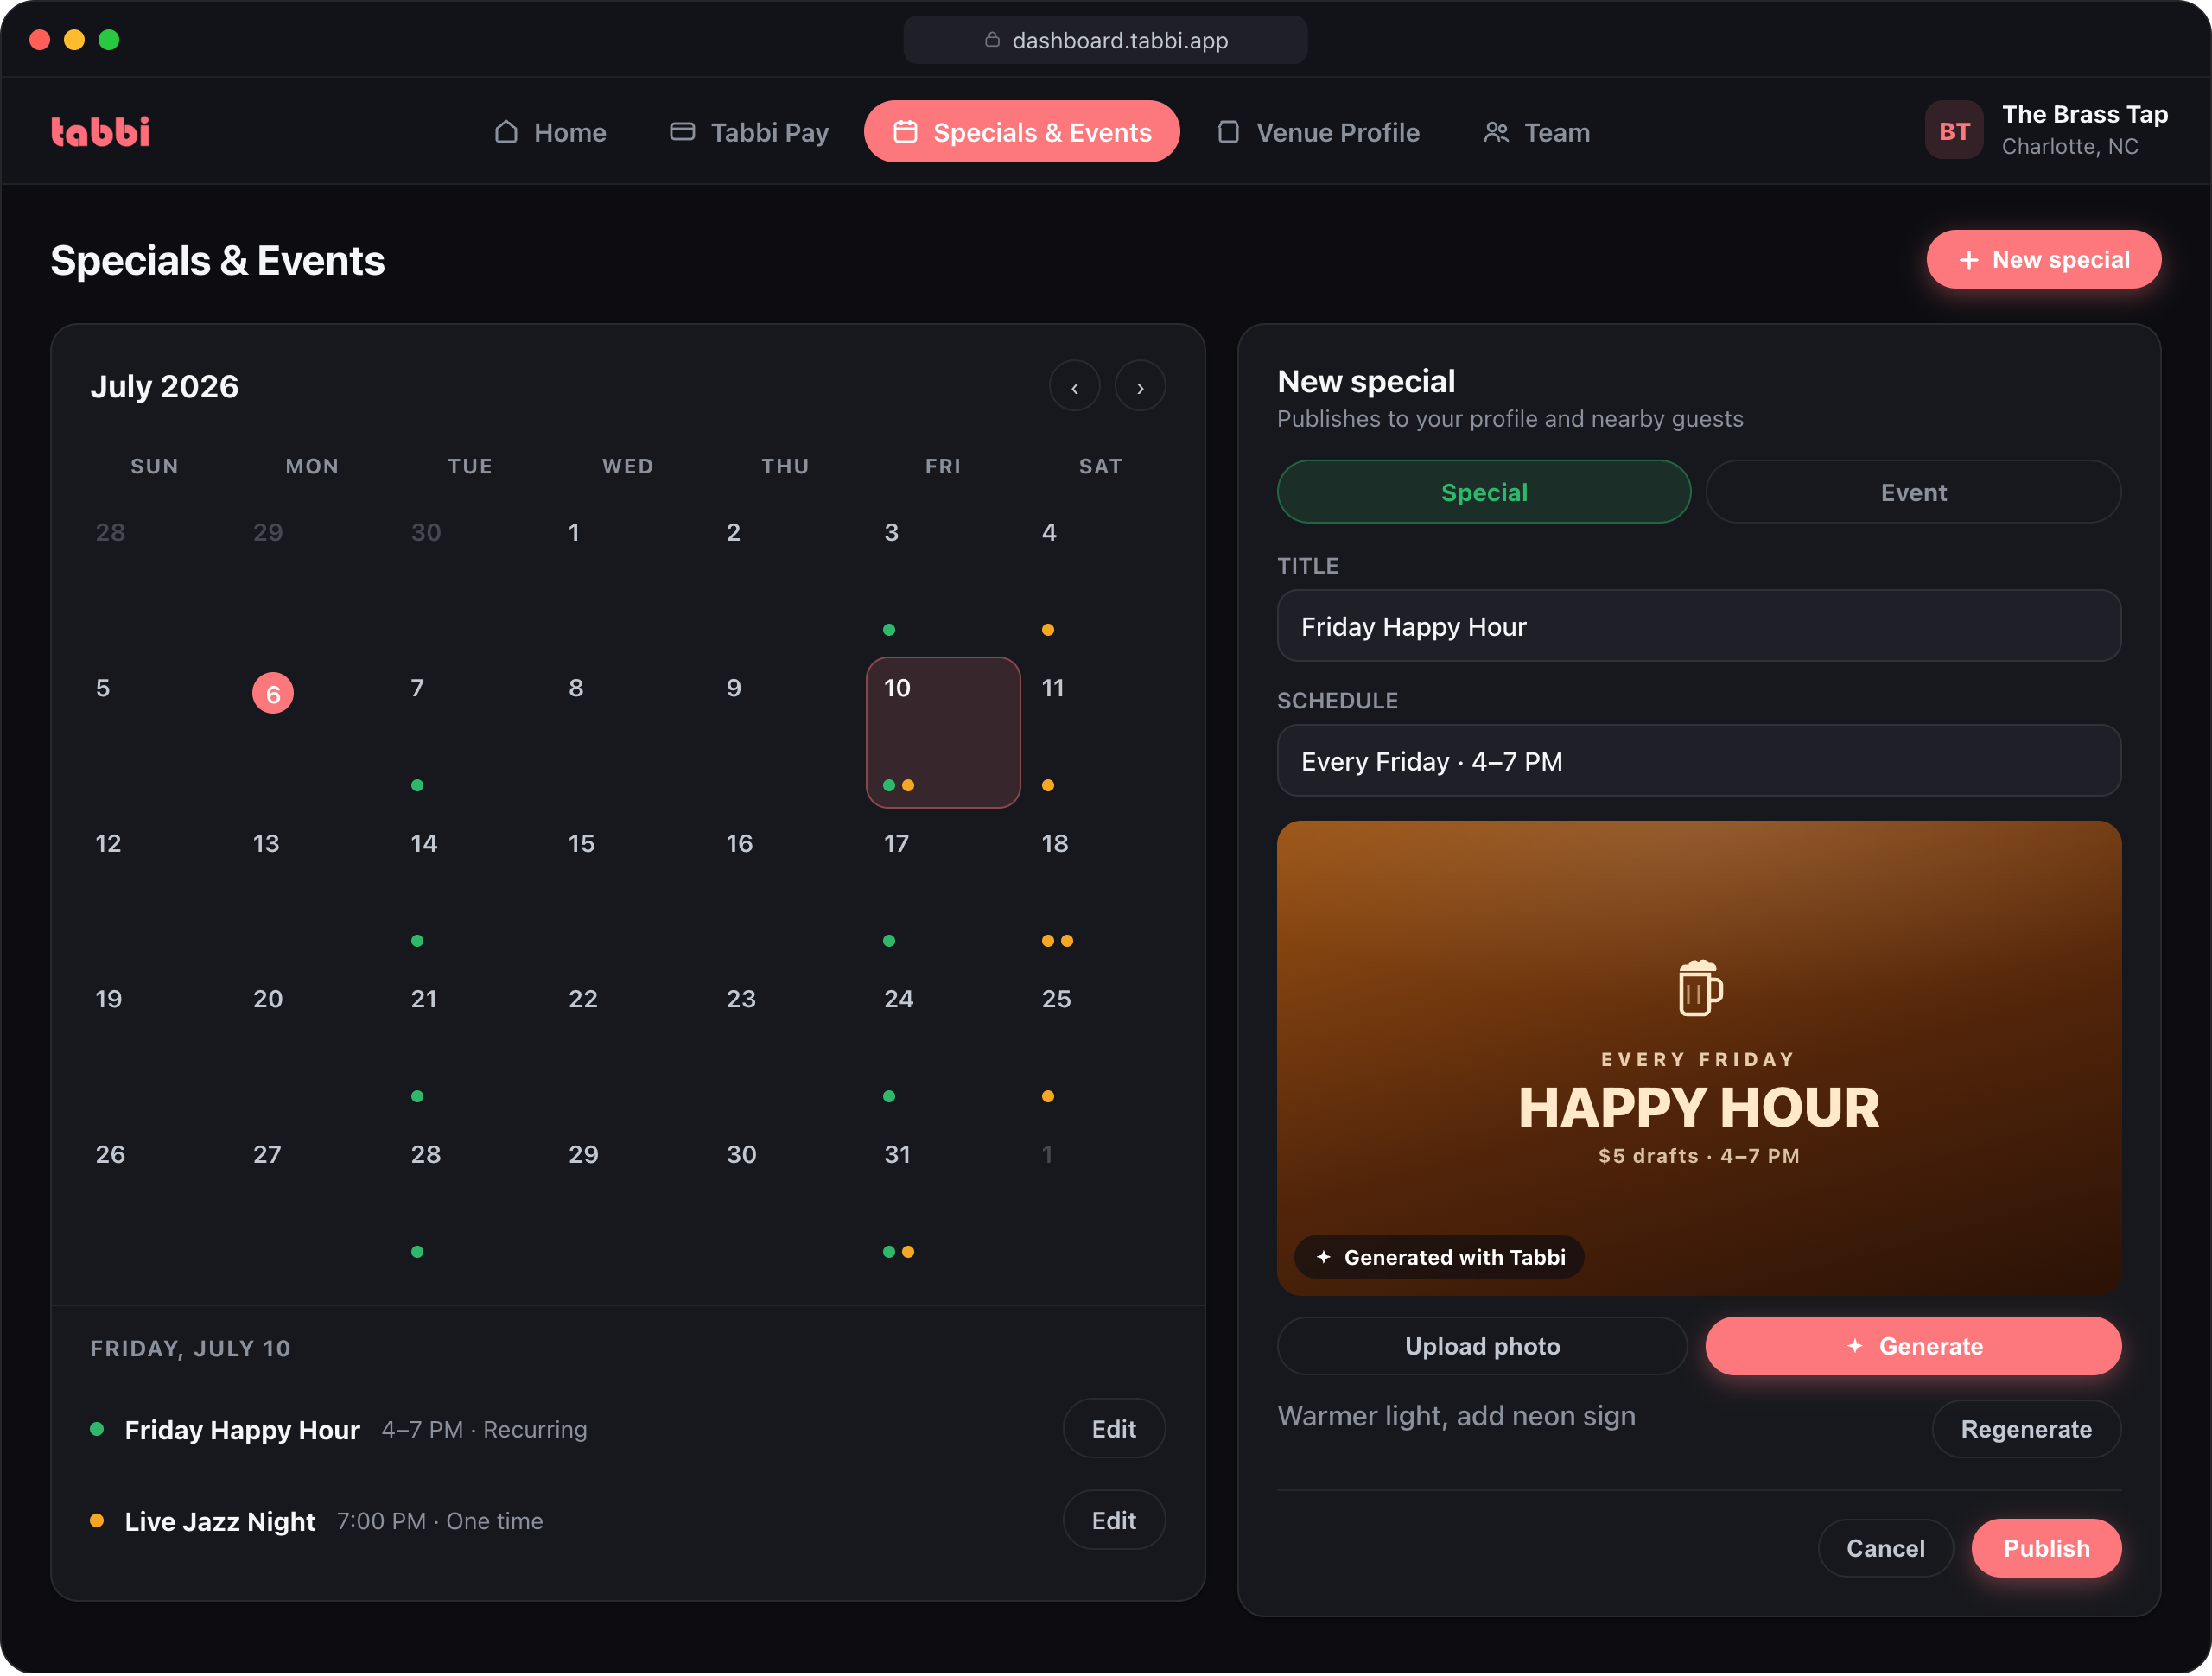
Task: Click the Friday Happy Hour list title
Action: click(242, 1431)
